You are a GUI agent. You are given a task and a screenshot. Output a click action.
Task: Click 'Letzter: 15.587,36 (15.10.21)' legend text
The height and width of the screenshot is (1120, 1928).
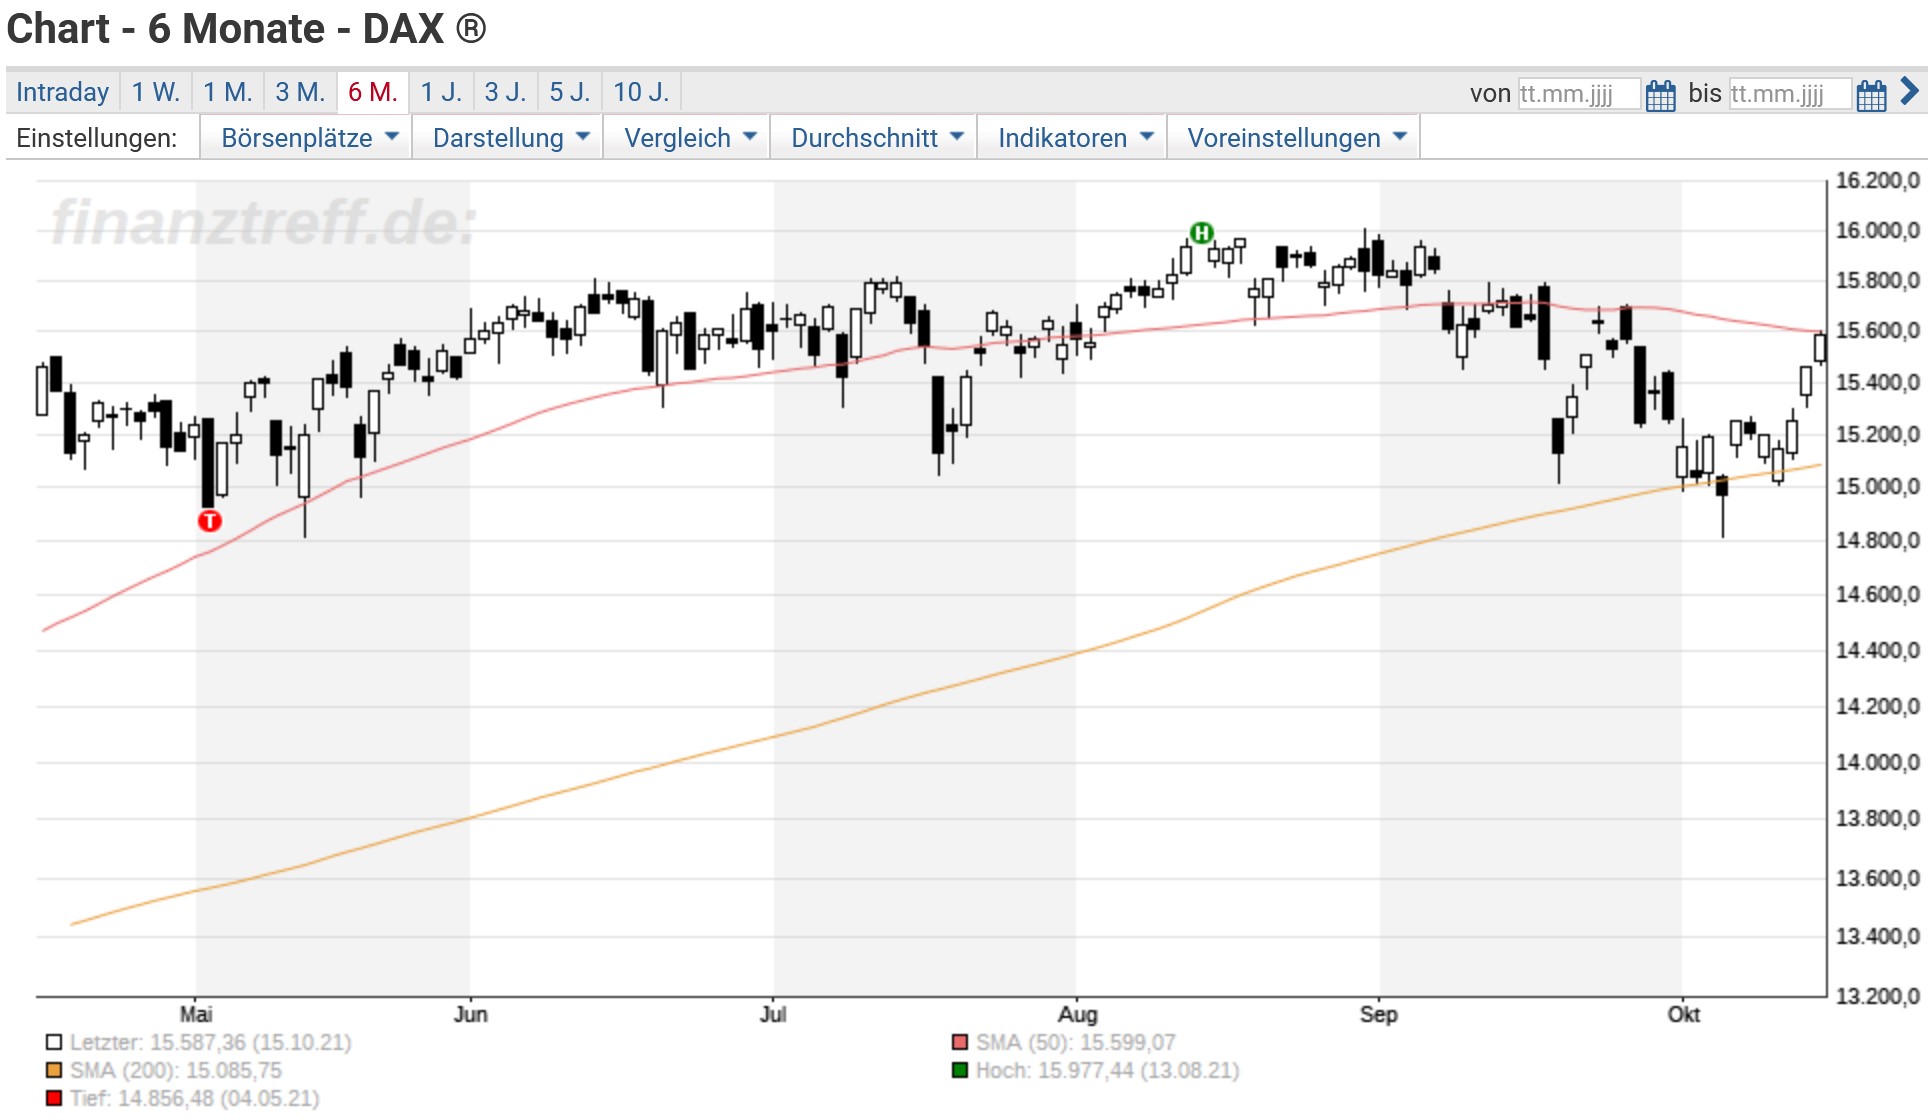tap(211, 1042)
